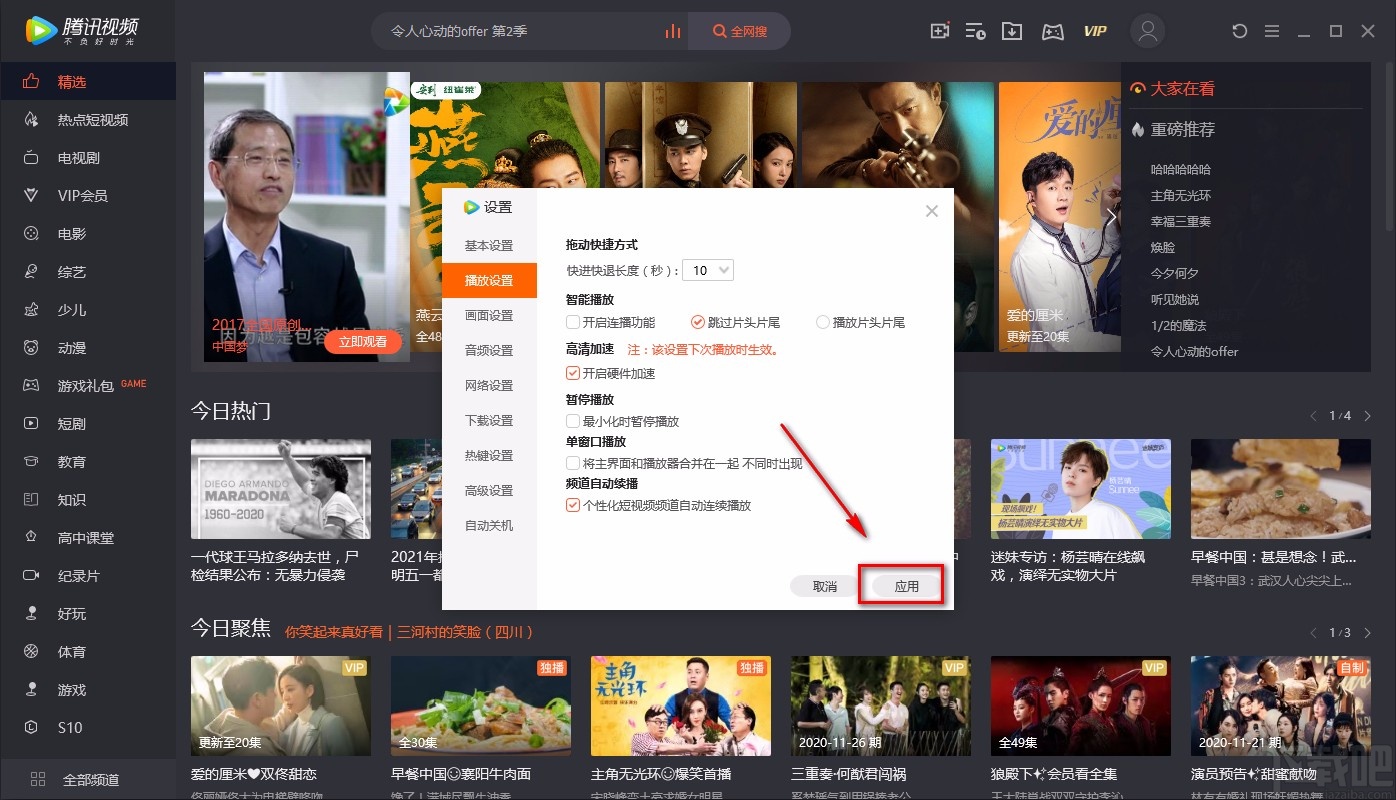Image resolution: width=1396 pixels, height=800 pixels.
Task: Open the game controller icon in top bar
Action: click(x=1052, y=31)
